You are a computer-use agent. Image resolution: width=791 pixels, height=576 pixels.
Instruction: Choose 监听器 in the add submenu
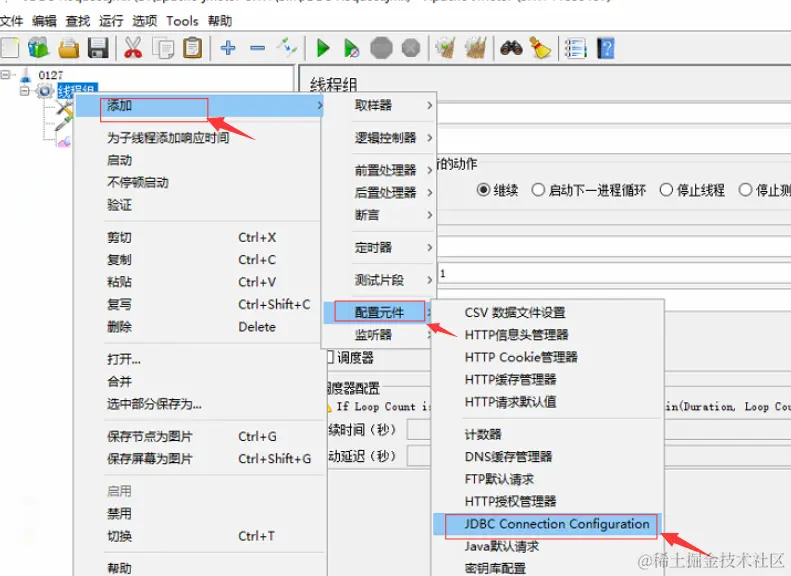pos(378,334)
